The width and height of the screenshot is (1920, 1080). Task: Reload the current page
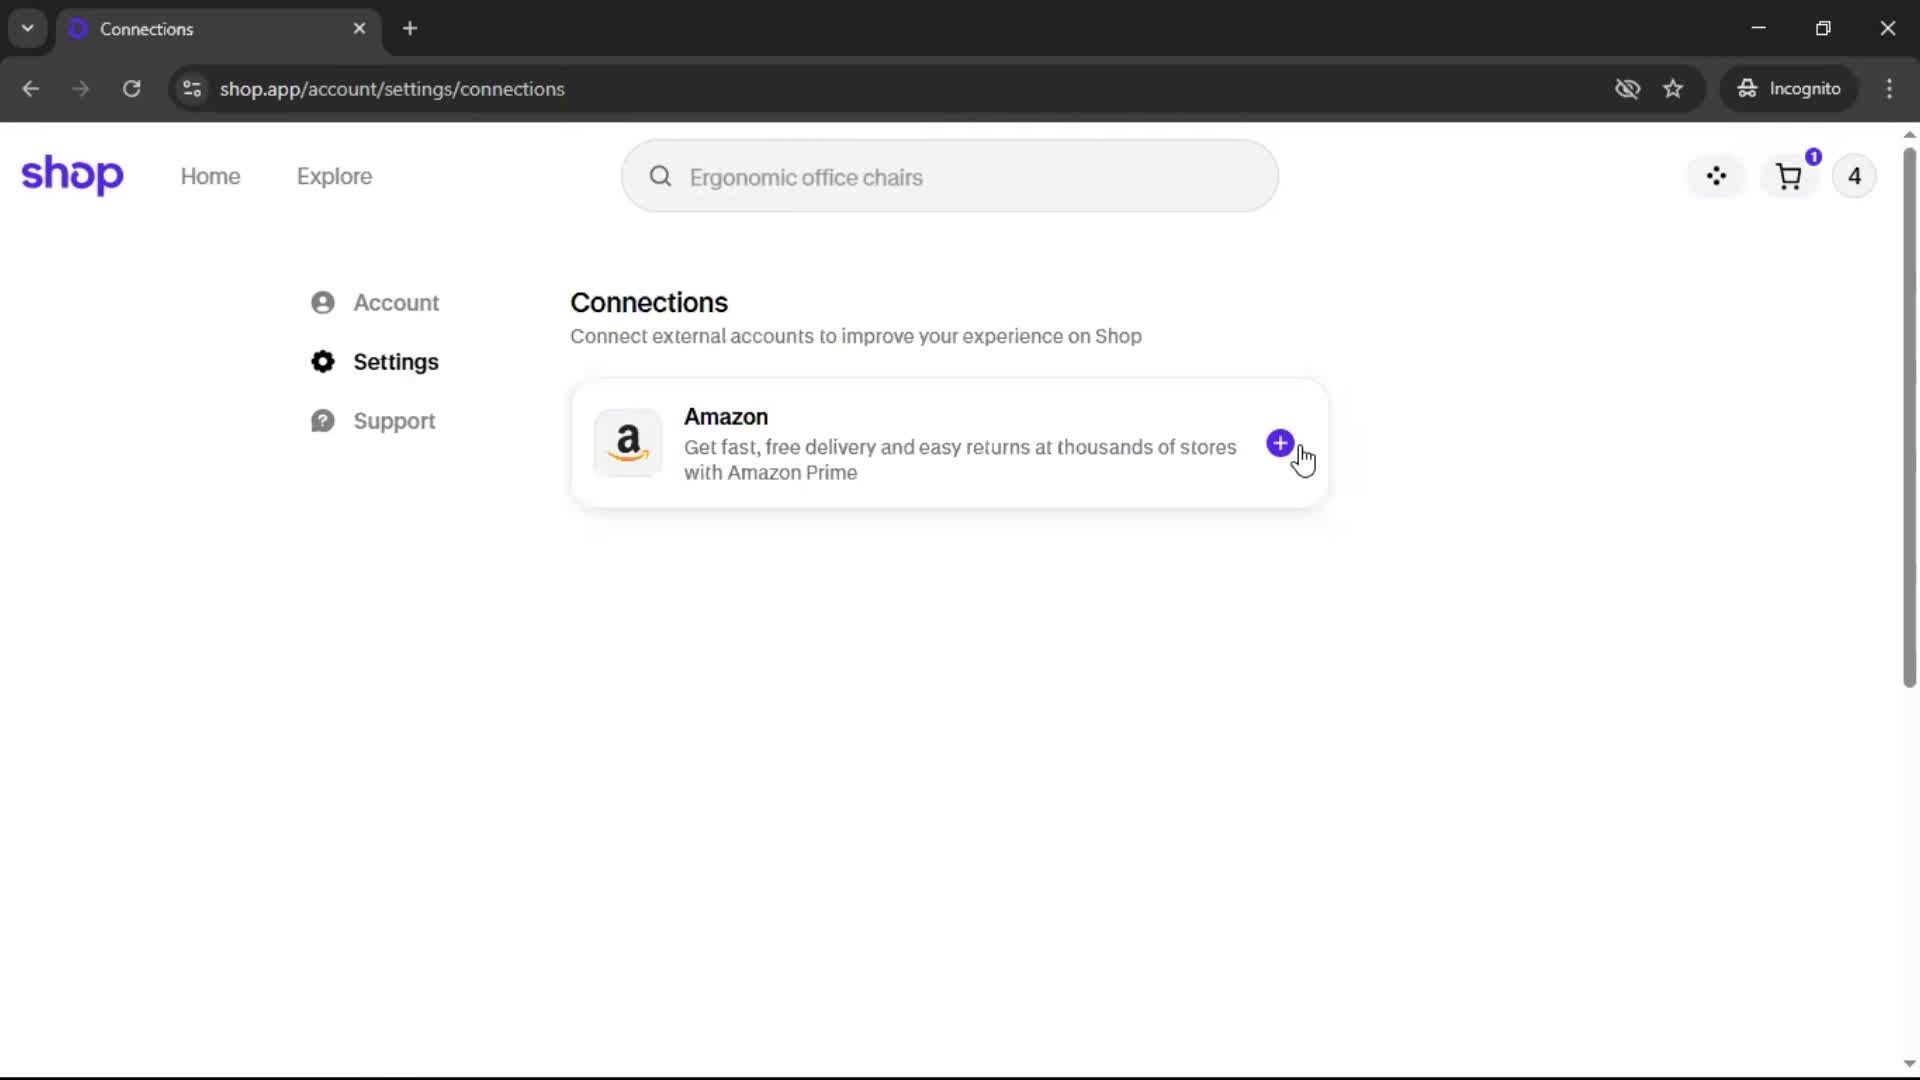pyautogui.click(x=131, y=89)
